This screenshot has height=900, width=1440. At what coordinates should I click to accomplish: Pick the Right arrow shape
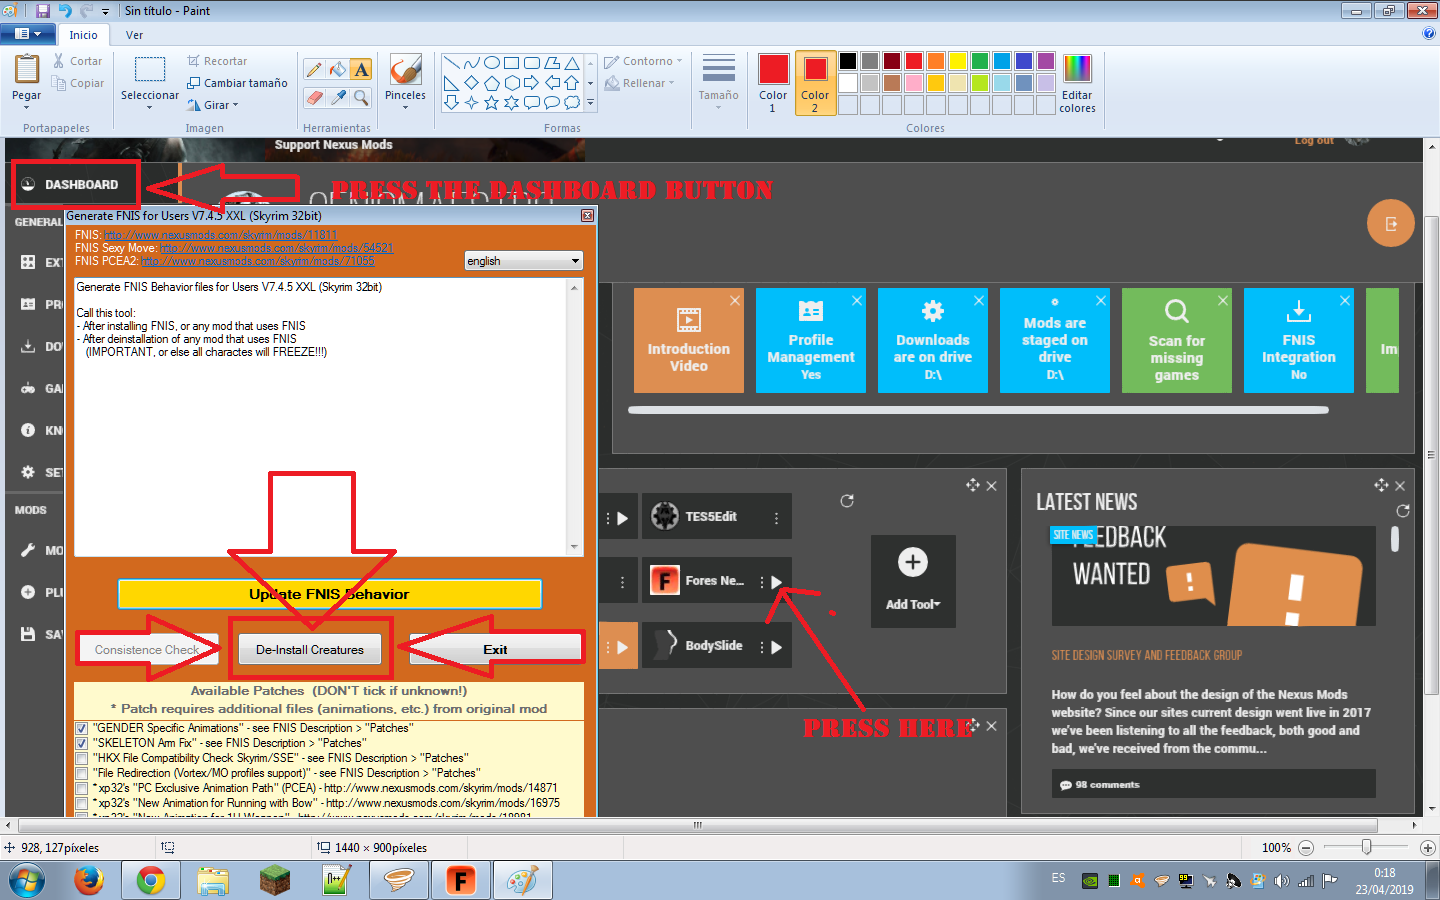click(x=532, y=83)
